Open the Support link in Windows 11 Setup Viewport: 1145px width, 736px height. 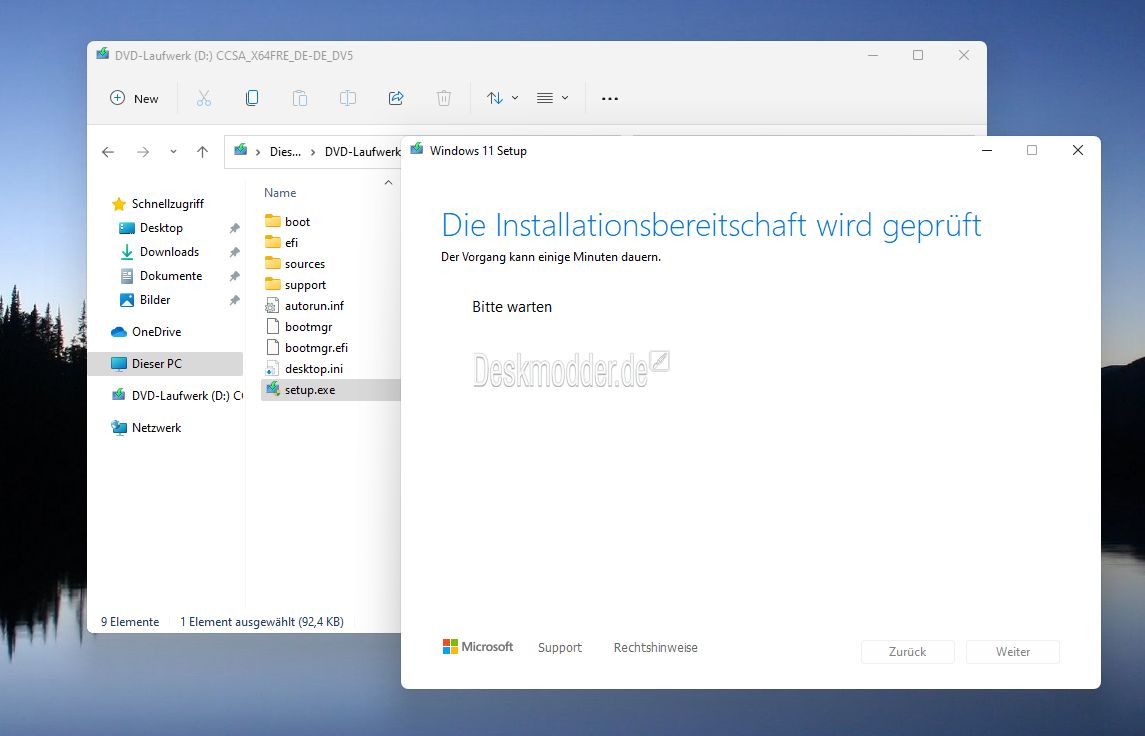tap(560, 648)
